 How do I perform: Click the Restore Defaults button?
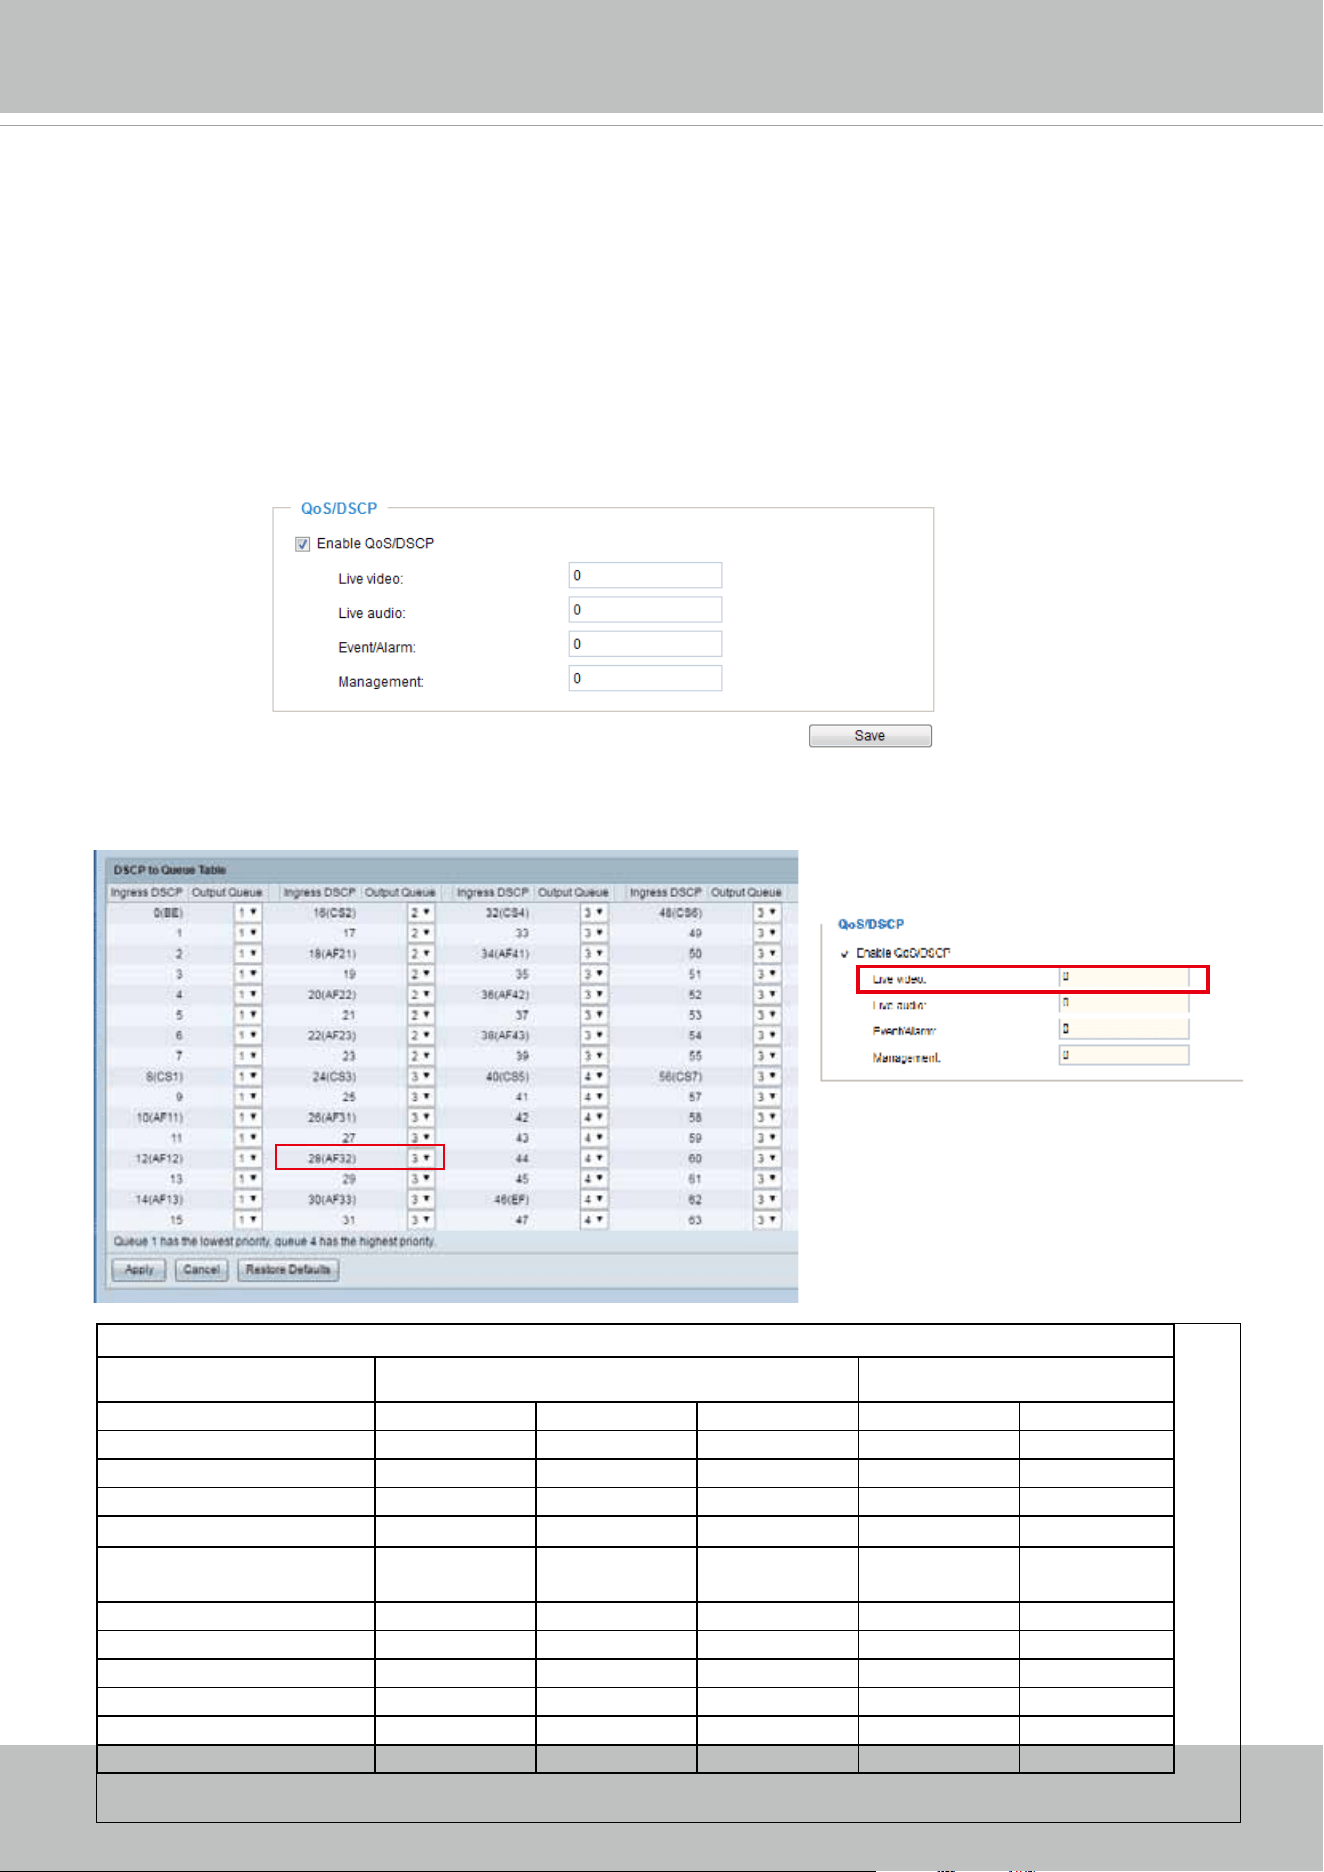(288, 1270)
